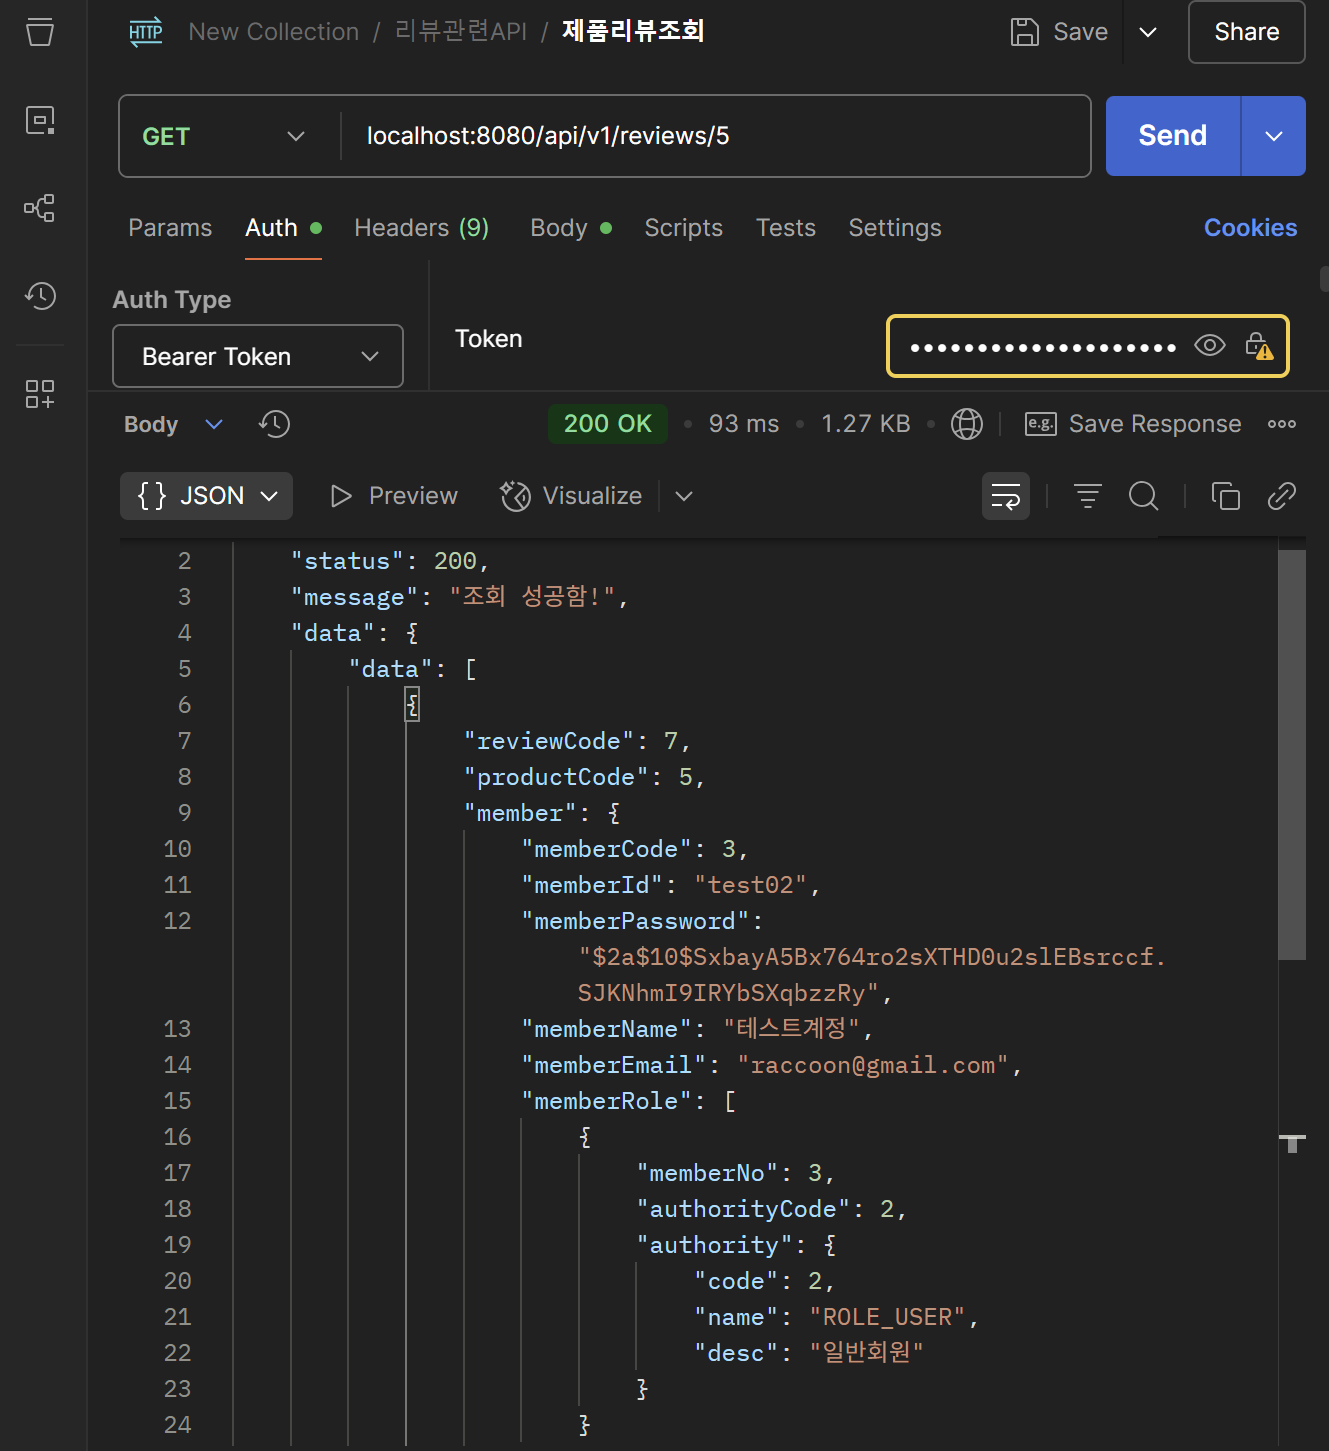Open the Flows sidebar icon
The image size is (1329, 1451).
click(x=40, y=208)
